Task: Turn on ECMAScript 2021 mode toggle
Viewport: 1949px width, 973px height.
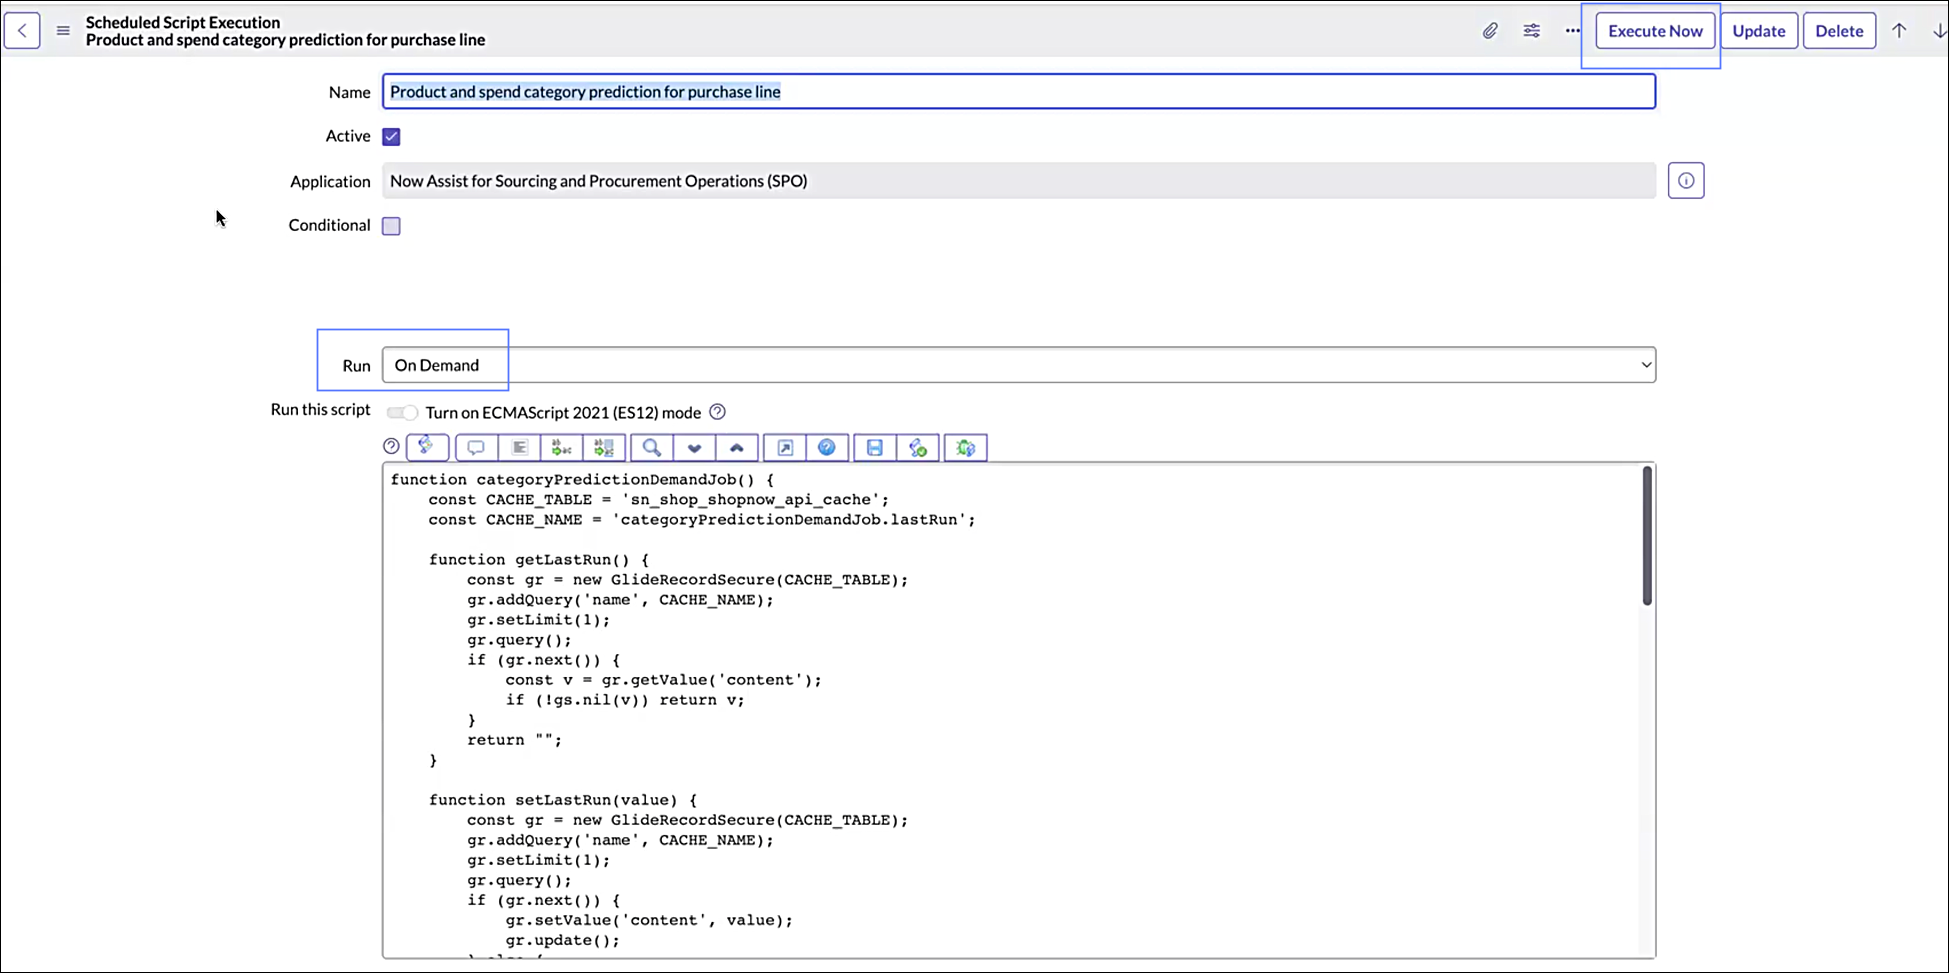Action: [x=402, y=412]
